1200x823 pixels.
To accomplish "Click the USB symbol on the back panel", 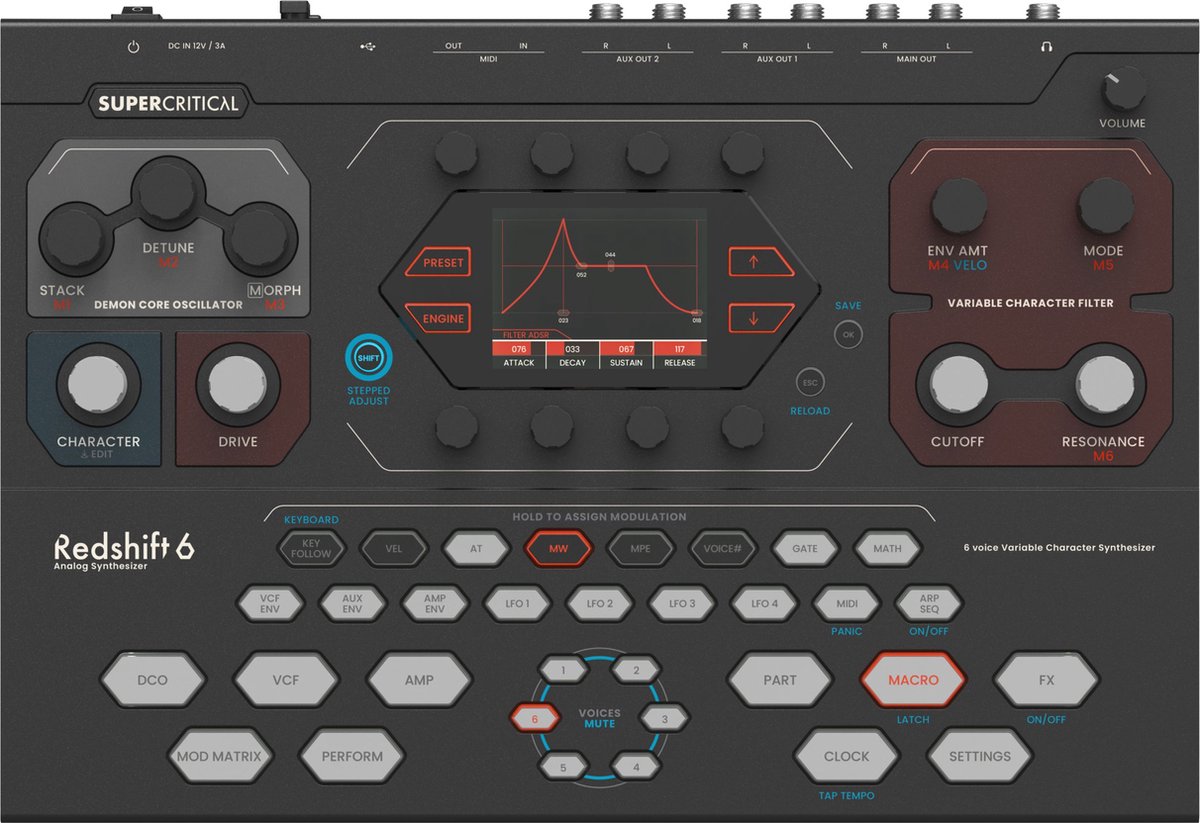I will pyautogui.click(x=369, y=47).
